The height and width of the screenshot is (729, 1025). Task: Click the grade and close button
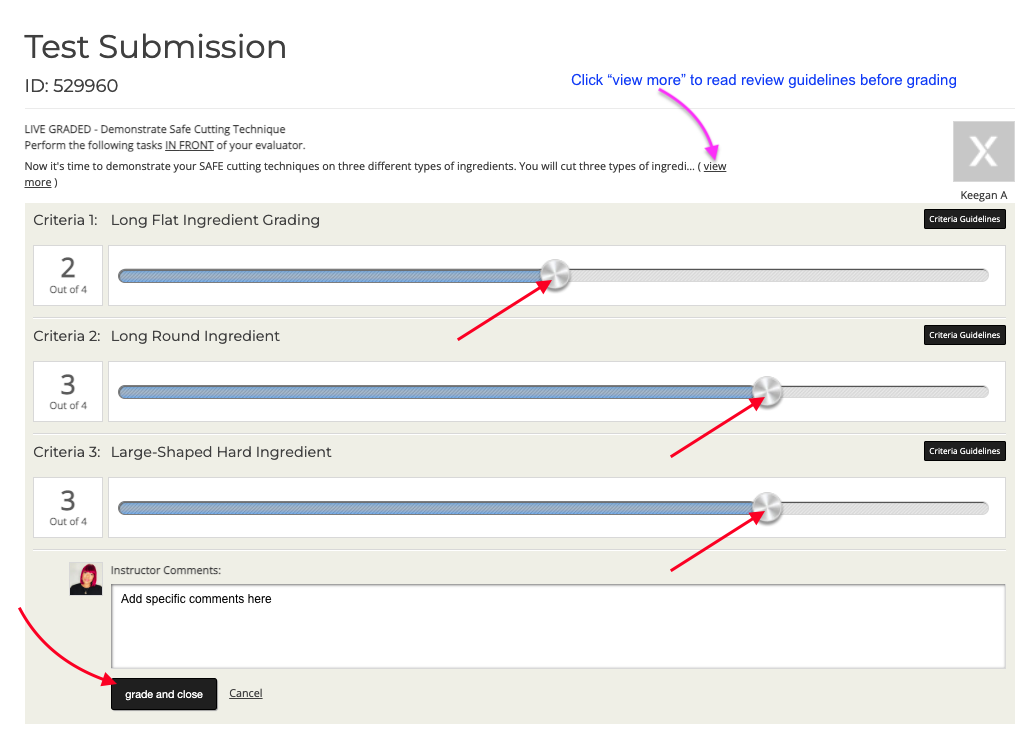point(163,694)
